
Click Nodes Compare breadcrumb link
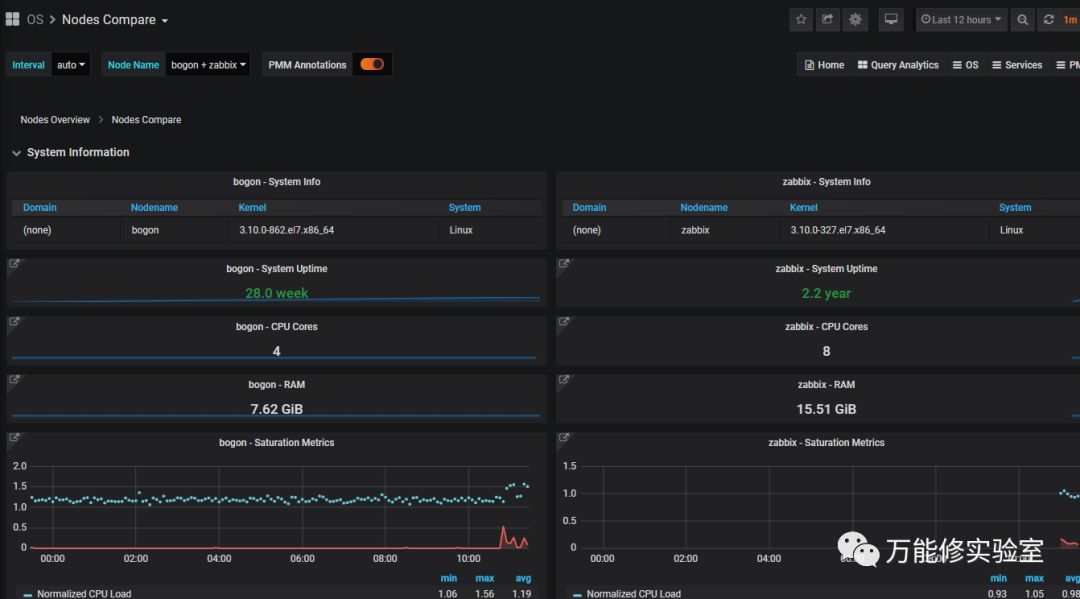146,120
